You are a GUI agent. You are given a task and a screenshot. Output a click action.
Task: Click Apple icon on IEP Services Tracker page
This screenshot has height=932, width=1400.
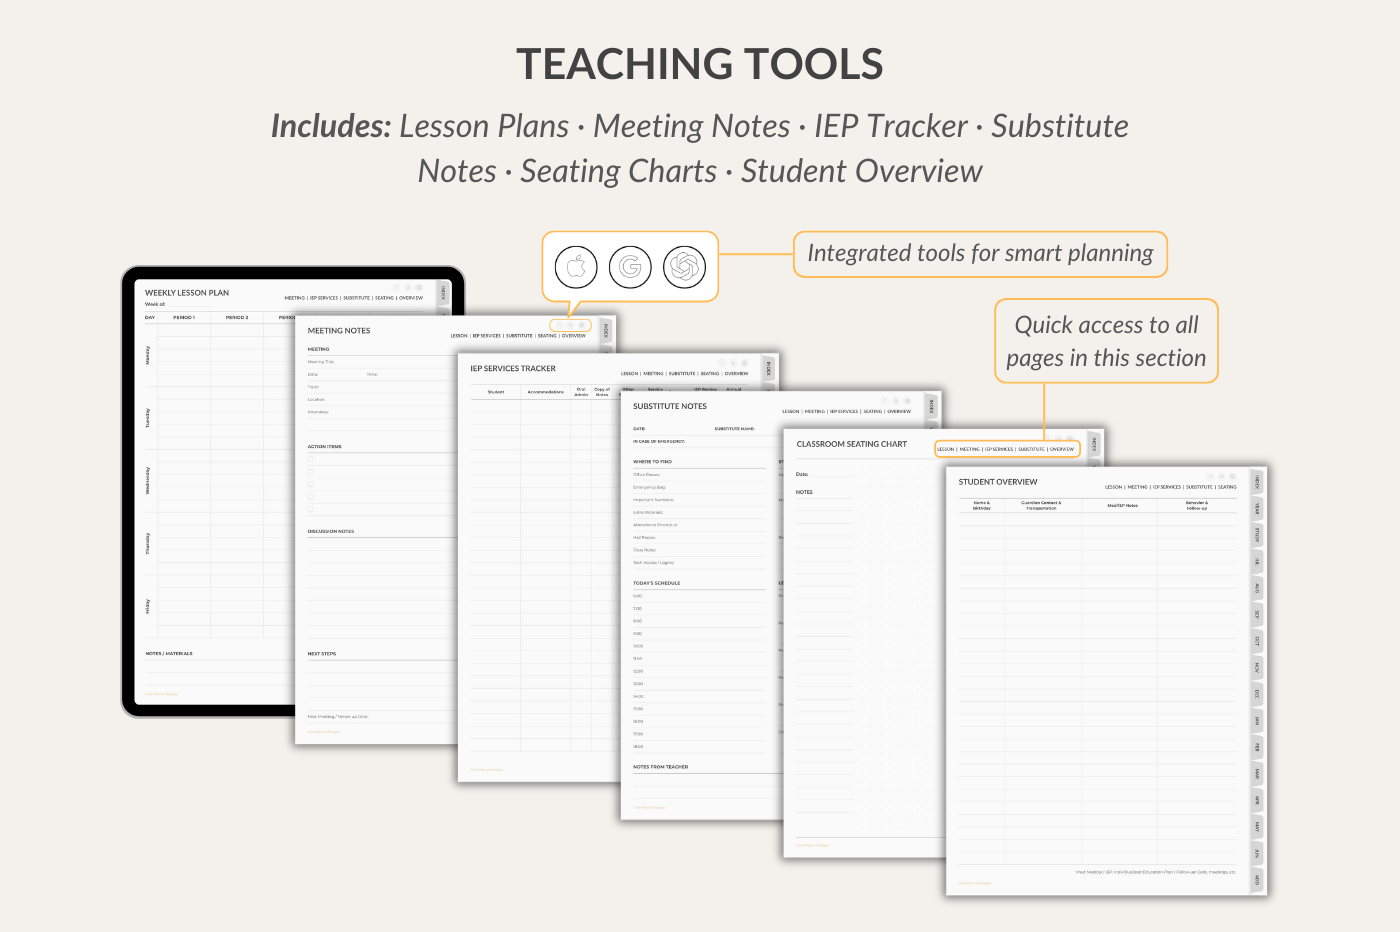point(721,363)
